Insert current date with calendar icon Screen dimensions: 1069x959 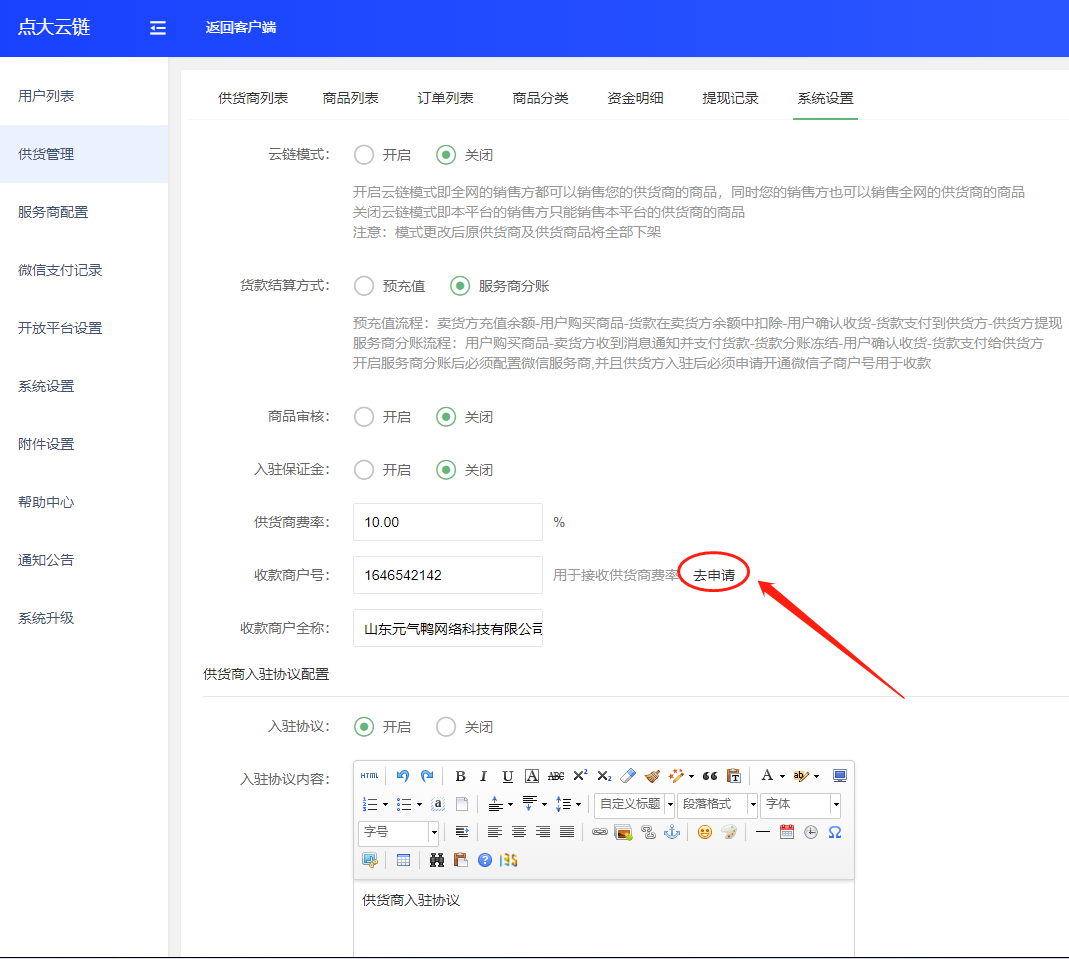click(787, 832)
